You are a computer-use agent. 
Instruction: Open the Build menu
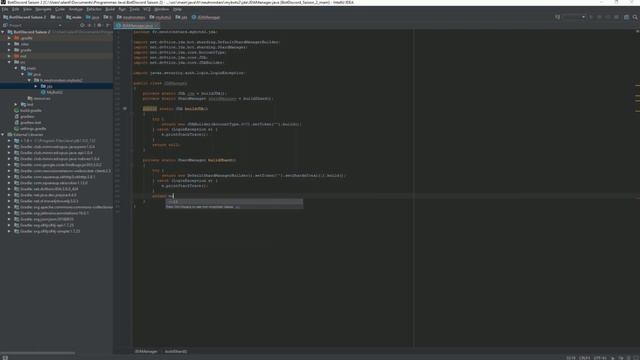[x=110, y=9]
